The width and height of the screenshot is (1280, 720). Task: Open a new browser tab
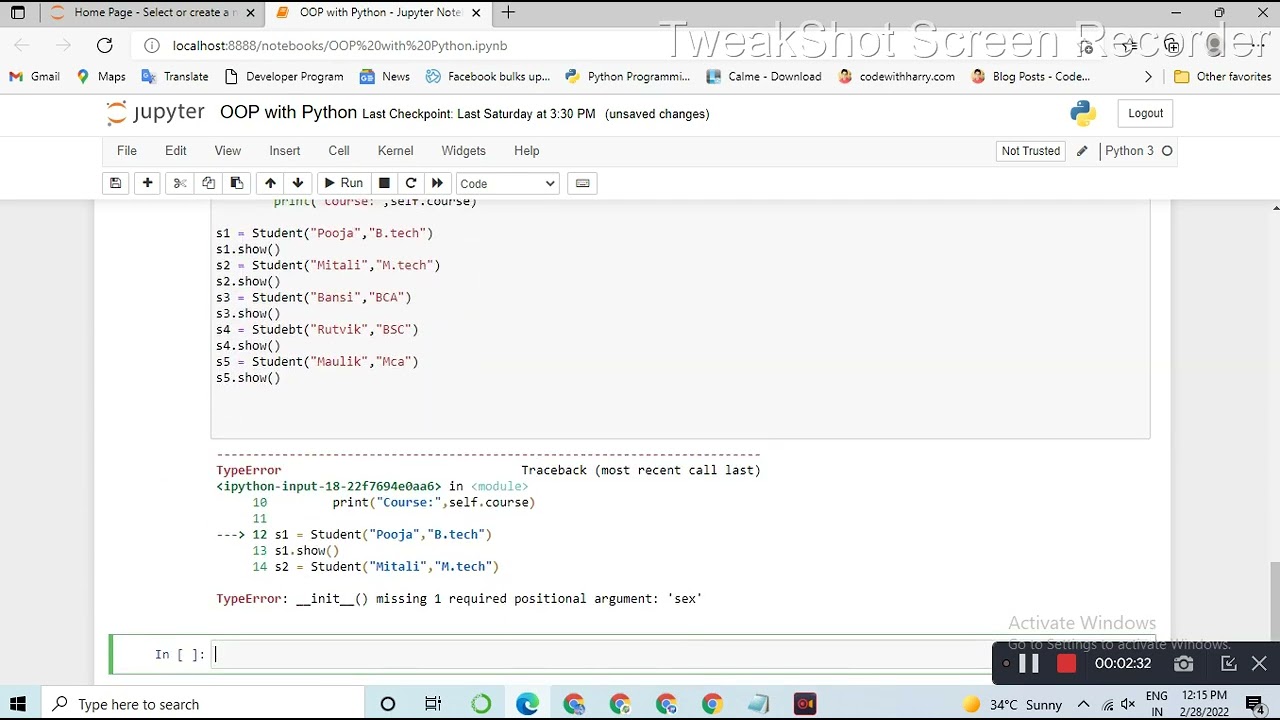point(509,13)
